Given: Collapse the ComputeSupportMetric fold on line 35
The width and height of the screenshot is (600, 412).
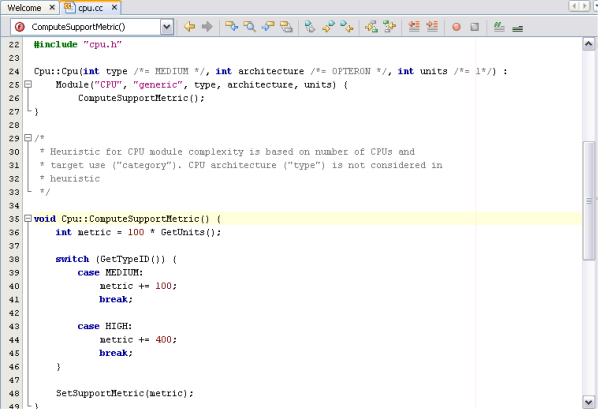Looking at the screenshot, I should coord(28,218).
